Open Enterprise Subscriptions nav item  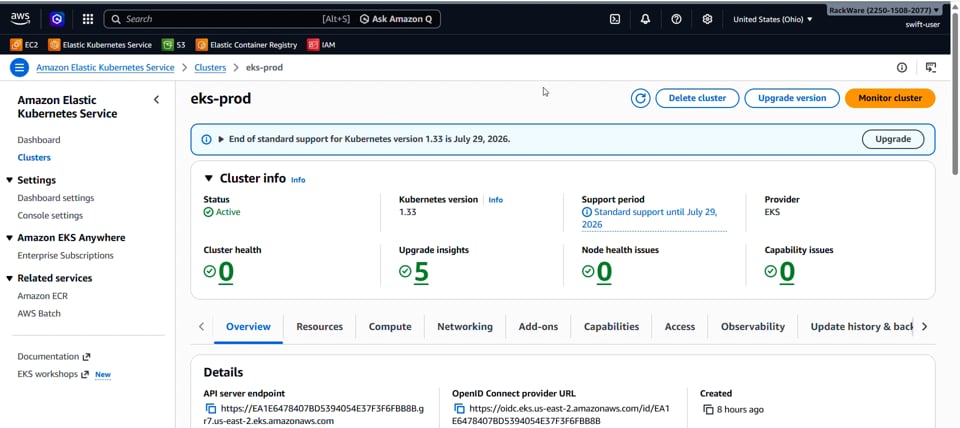[66, 255]
